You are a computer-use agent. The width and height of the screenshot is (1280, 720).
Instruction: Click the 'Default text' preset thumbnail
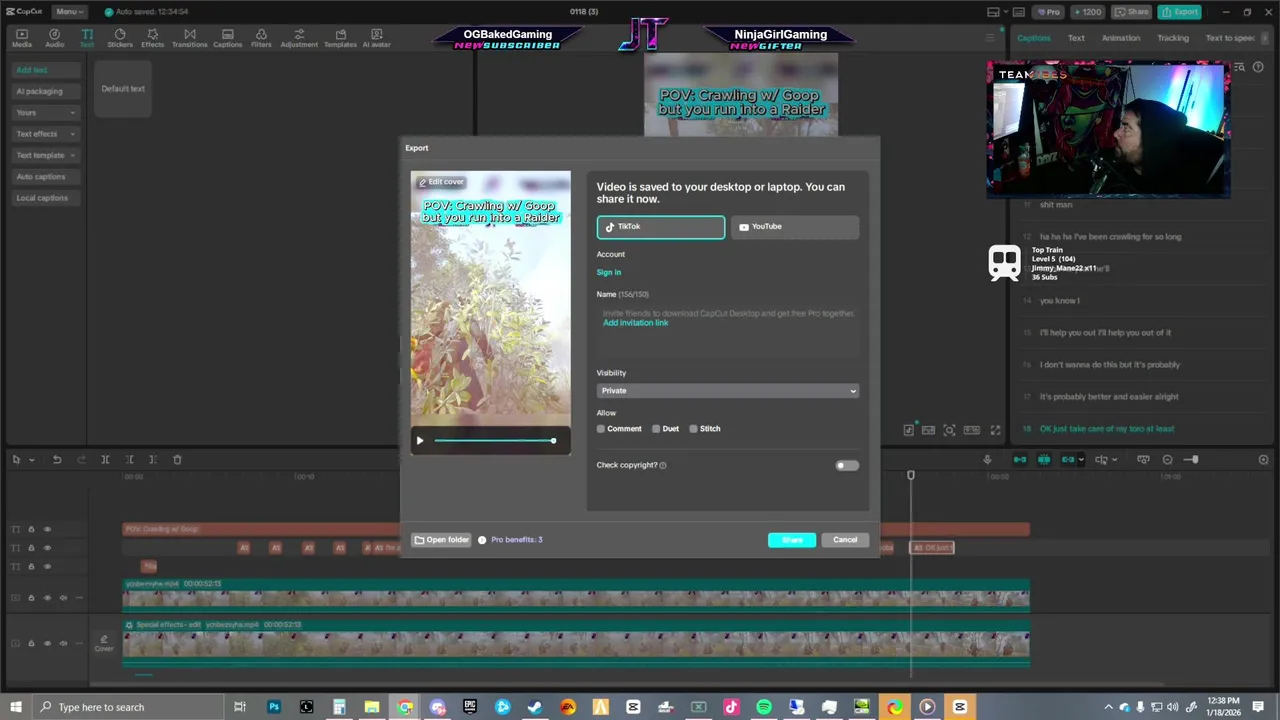[x=123, y=89]
